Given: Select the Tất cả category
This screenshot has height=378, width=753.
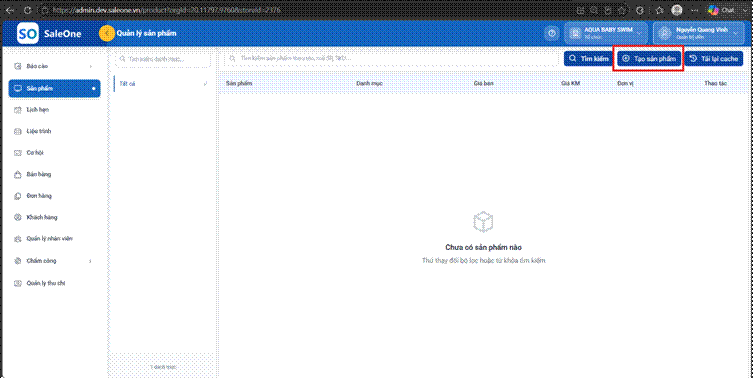Looking at the screenshot, I should pos(162,84).
